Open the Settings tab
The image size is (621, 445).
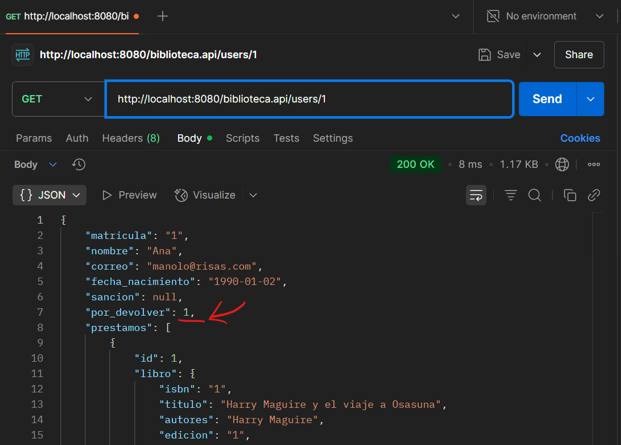pyautogui.click(x=333, y=138)
